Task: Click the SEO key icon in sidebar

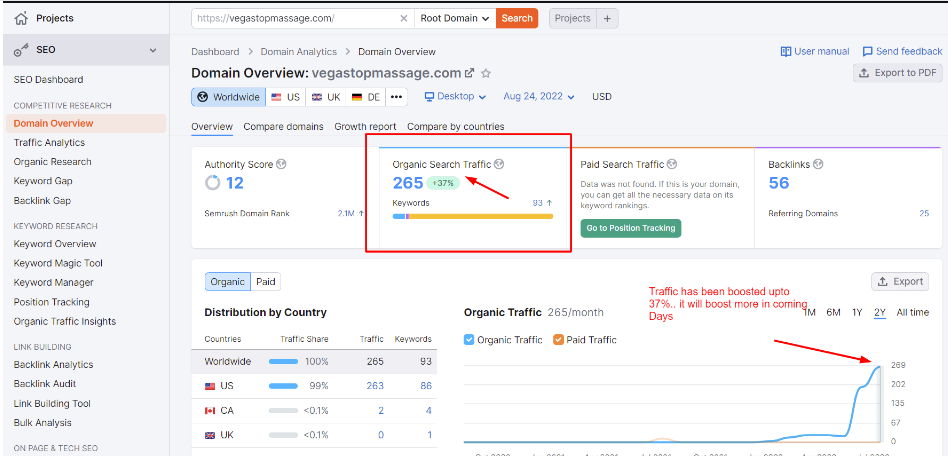Action: 21,51
